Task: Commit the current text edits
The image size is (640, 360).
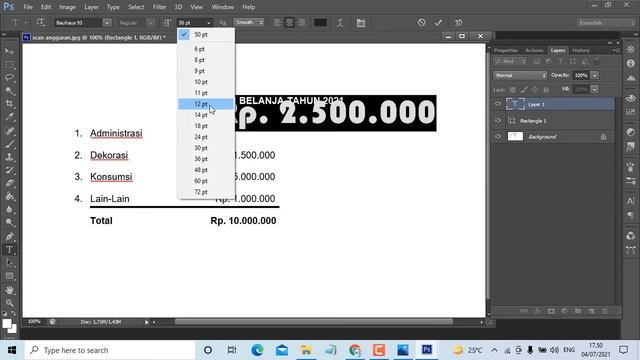Action: coord(438,22)
